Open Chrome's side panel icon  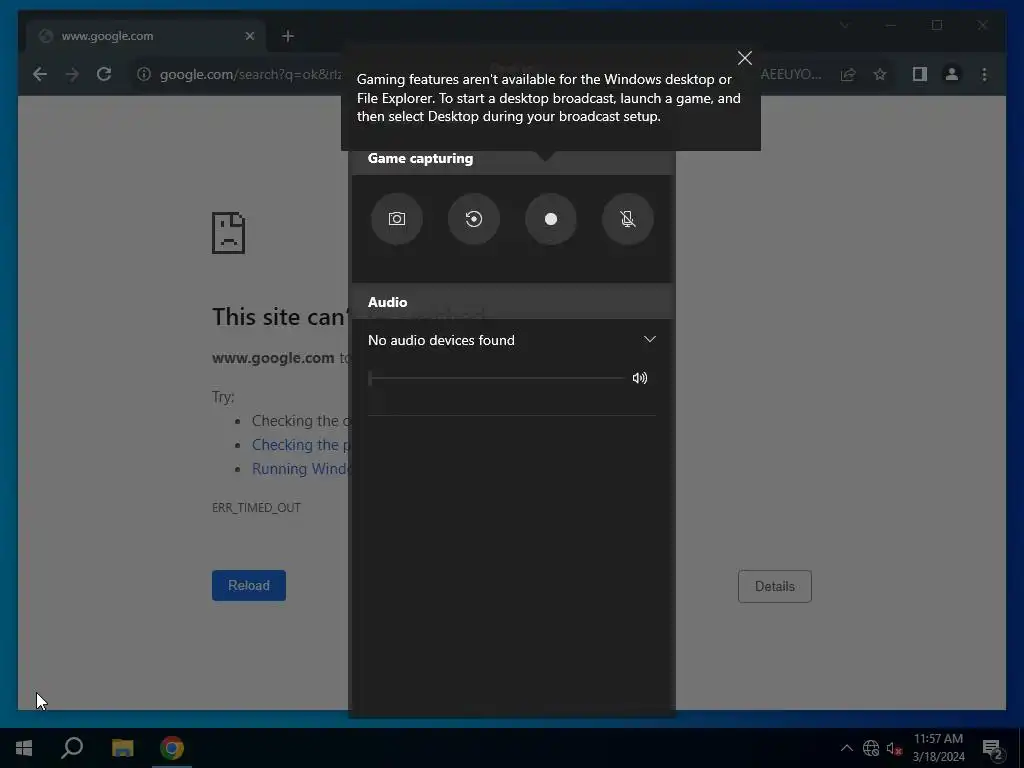[x=920, y=74]
